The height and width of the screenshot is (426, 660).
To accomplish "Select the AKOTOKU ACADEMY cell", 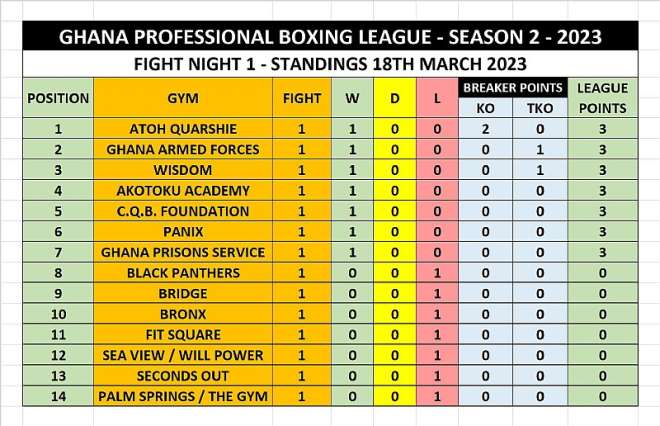I will [183, 190].
